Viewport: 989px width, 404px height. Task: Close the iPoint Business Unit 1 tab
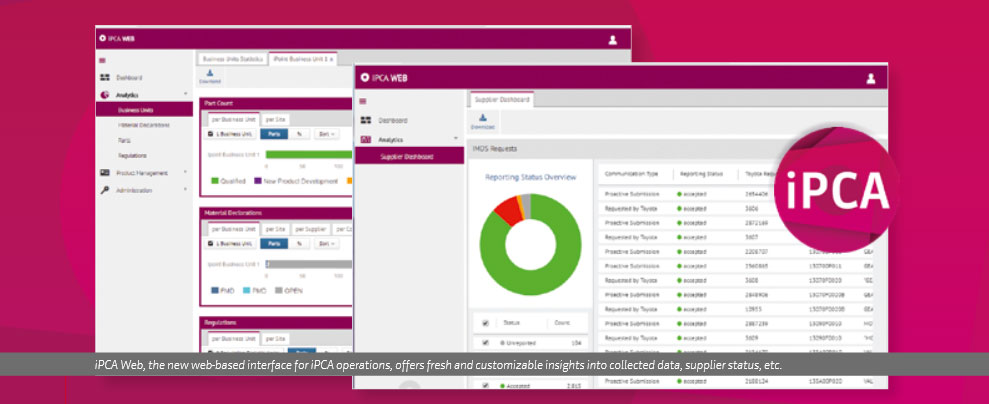pos(332,59)
